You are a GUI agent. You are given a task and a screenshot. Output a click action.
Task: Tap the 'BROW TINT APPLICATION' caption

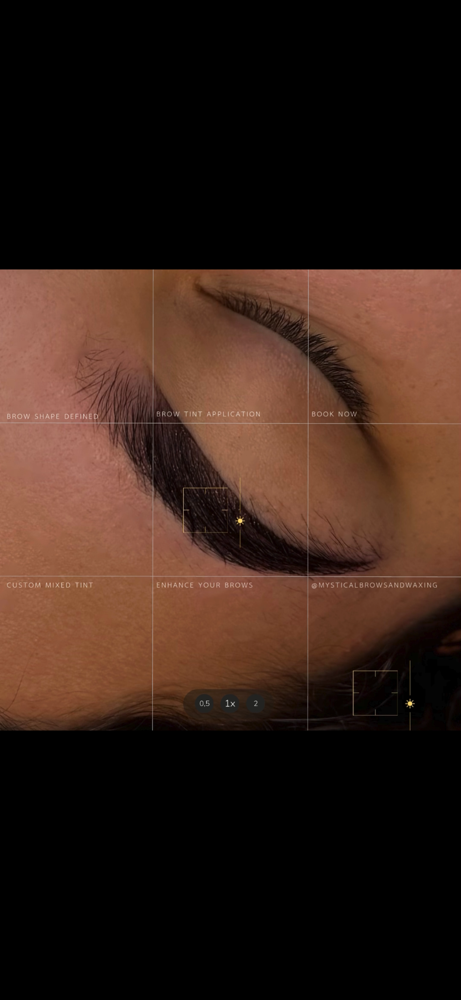209,414
